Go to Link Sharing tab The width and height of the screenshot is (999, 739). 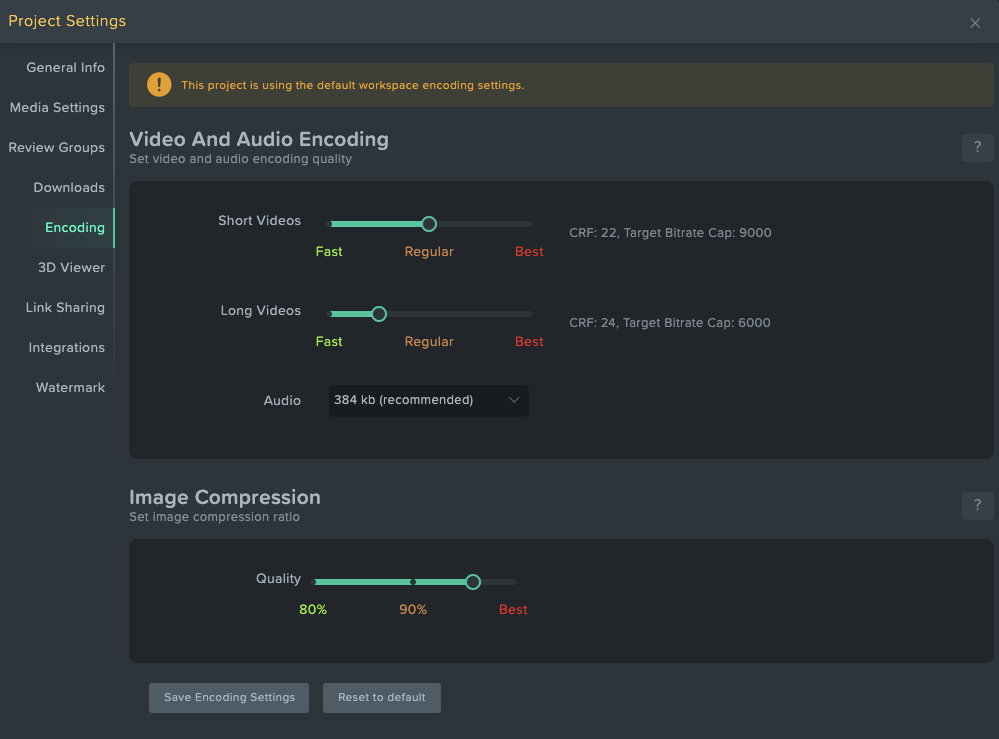point(65,308)
